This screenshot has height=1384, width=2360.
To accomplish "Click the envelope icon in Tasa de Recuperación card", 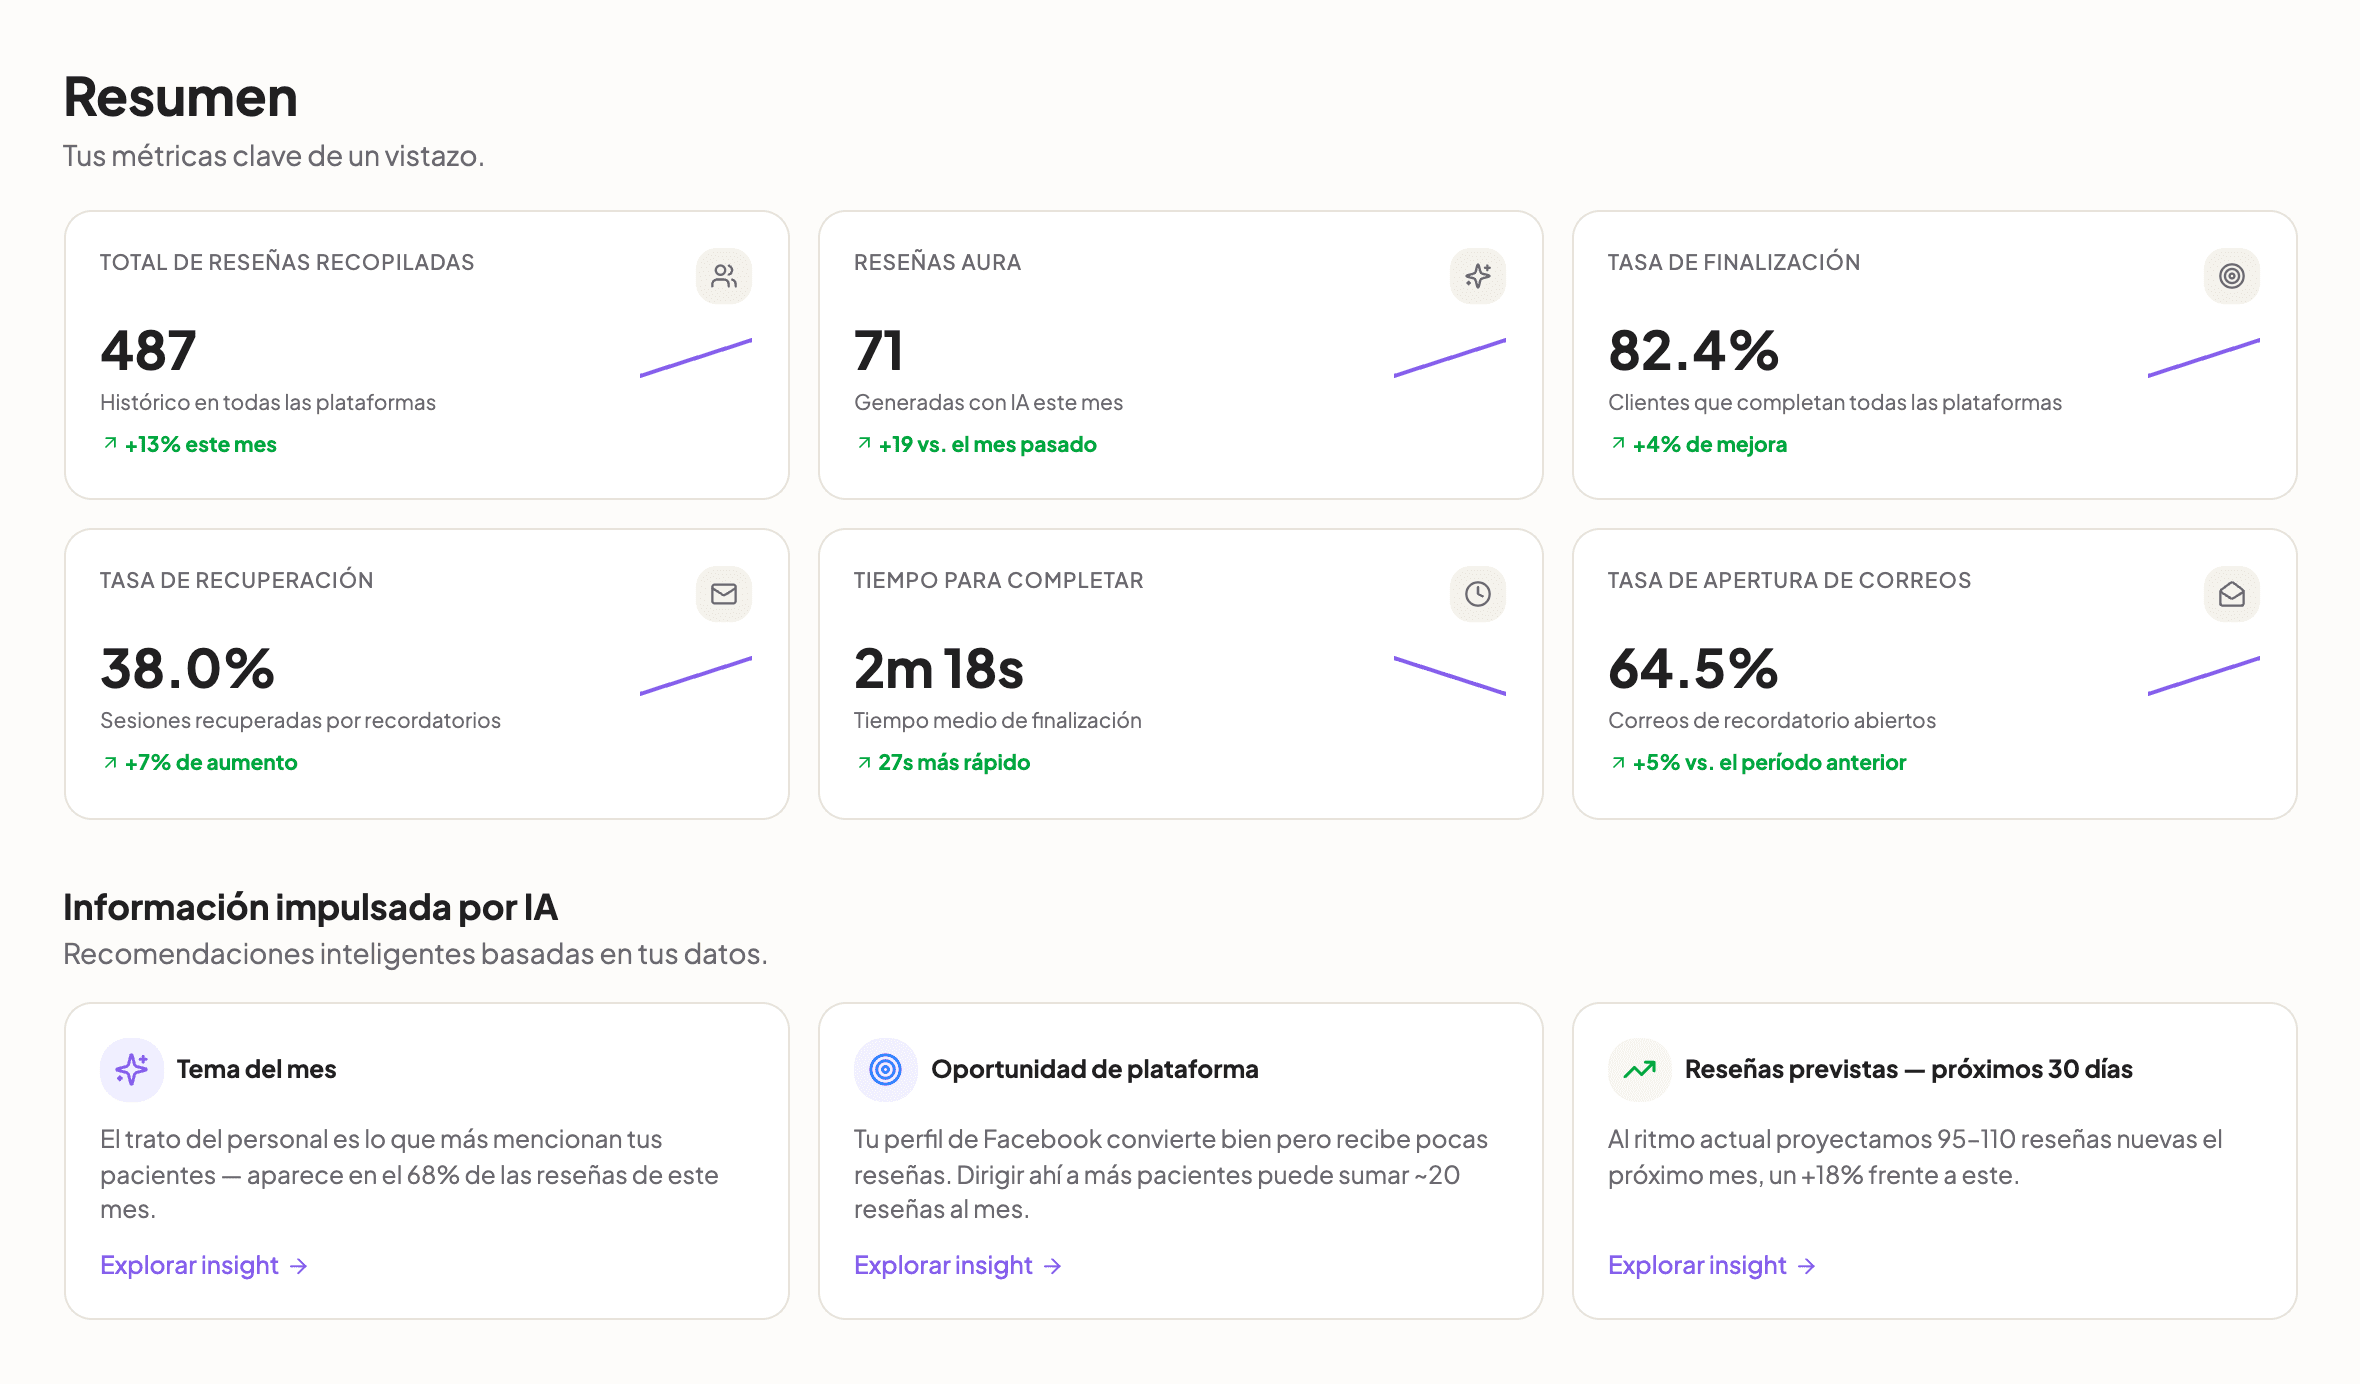I will pyautogui.click(x=724, y=594).
